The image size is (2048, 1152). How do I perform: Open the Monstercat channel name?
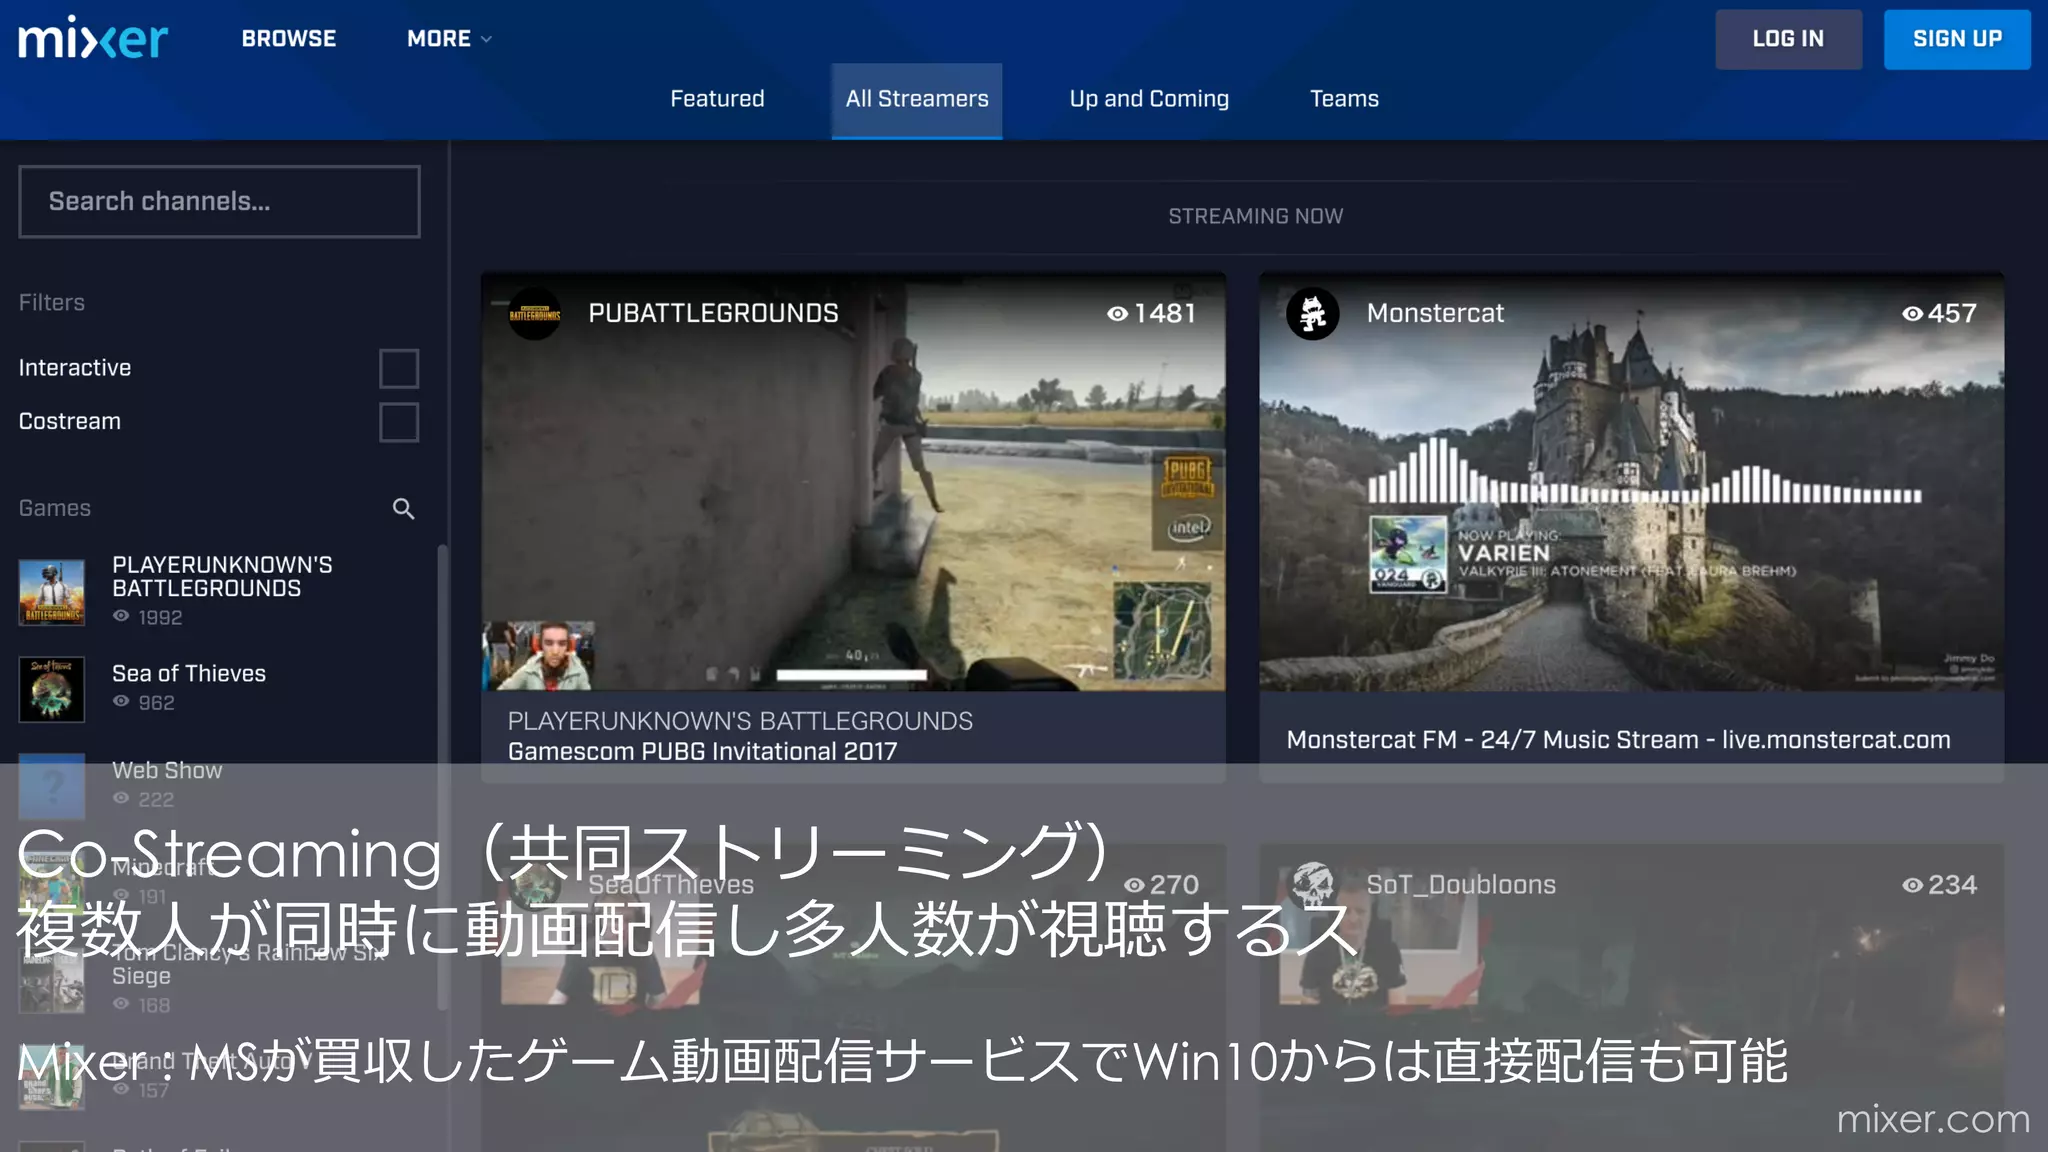click(x=1435, y=313)
